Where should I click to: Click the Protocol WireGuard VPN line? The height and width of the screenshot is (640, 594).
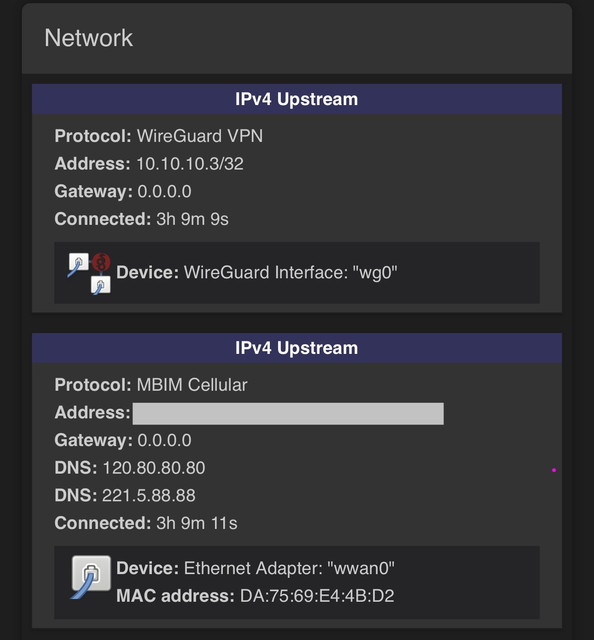(159, 136)
